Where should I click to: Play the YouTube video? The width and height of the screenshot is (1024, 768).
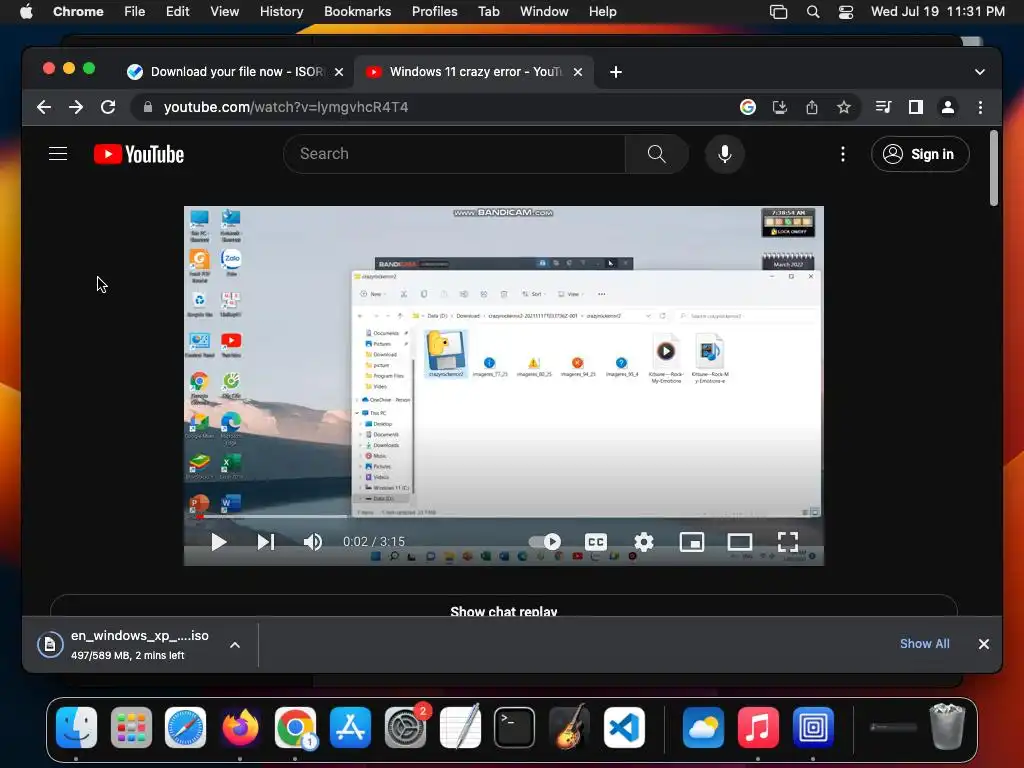point(218,542)
